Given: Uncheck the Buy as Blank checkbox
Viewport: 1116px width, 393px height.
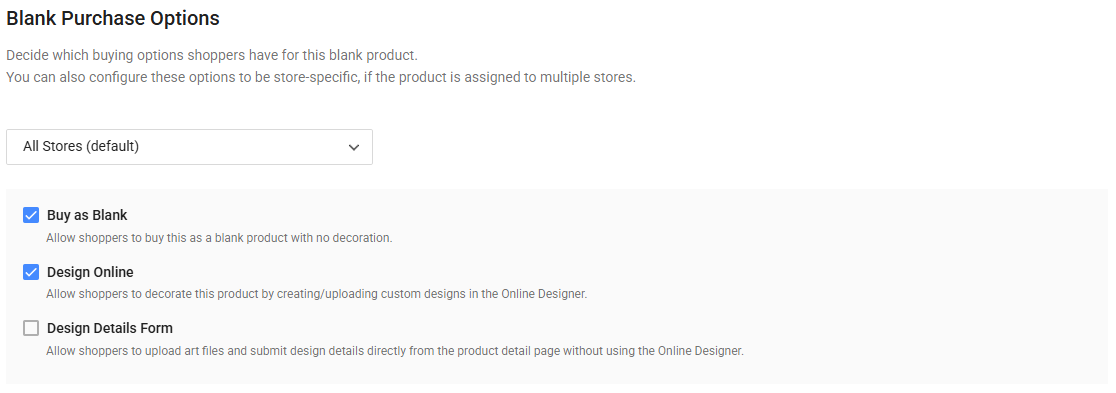Looking at the screenshot, I should pyautogui.click(x=31, y=215).
